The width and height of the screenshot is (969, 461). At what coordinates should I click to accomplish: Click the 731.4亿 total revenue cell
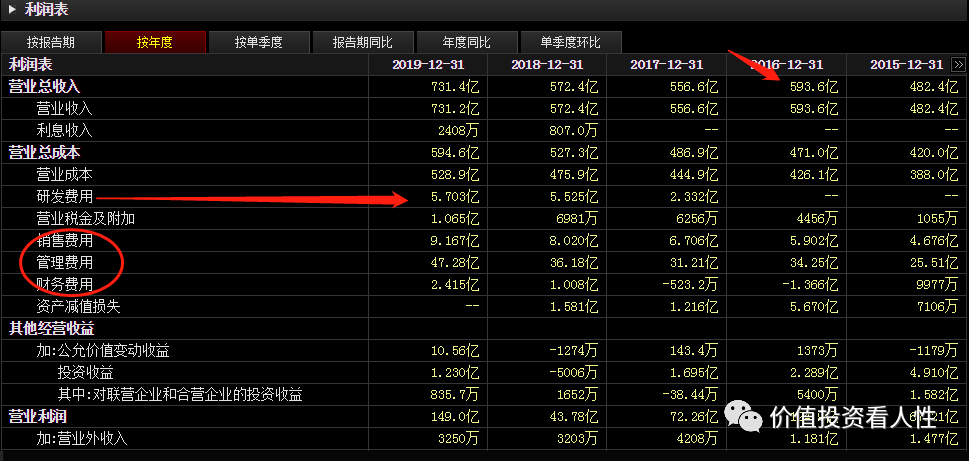coord(455,87)
